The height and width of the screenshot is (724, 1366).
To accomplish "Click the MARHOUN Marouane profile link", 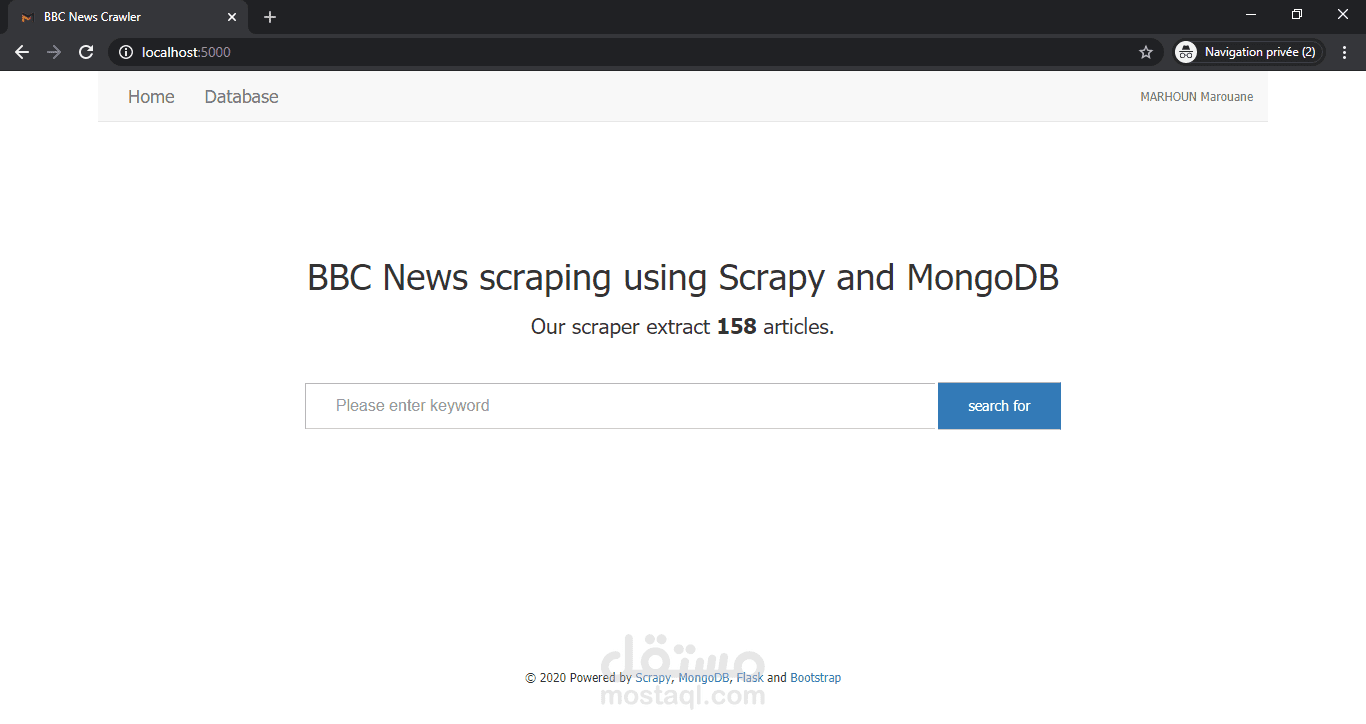I will [1196, 96].
